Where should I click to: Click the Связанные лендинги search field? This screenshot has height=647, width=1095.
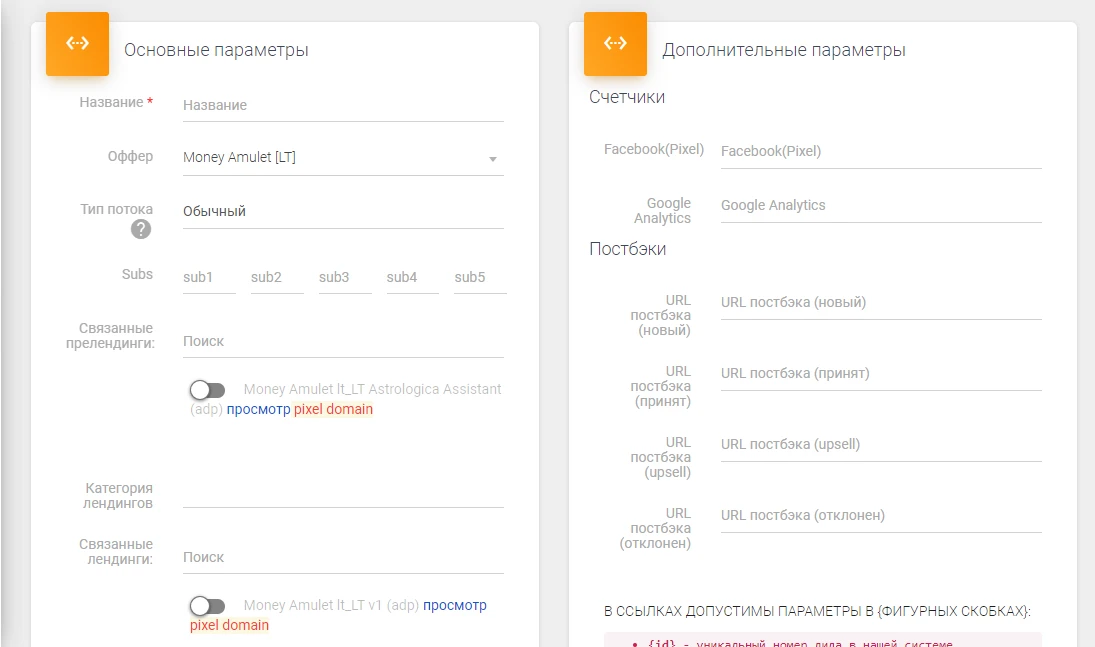click(x=343, y=558)
